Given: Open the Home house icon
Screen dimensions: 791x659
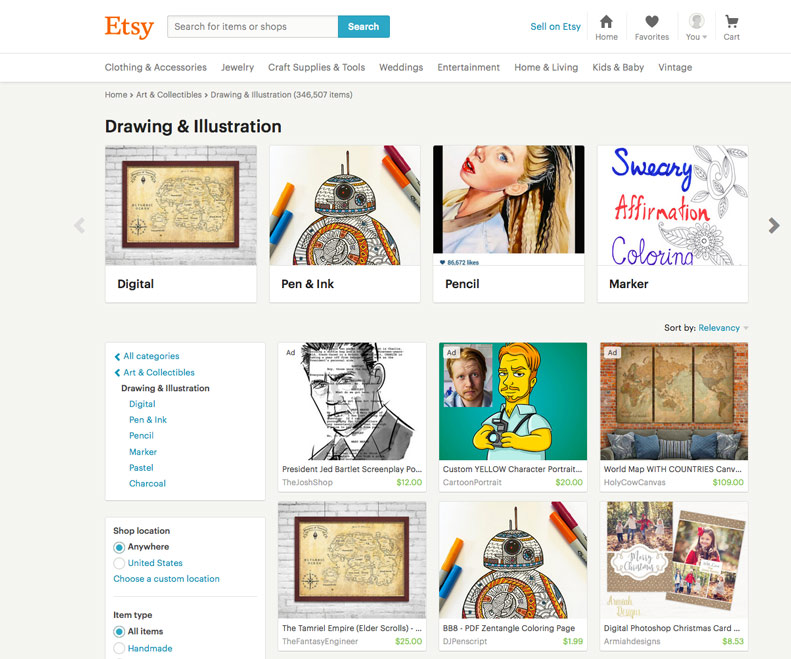Looking at the screenshot, I should (606, 22).
